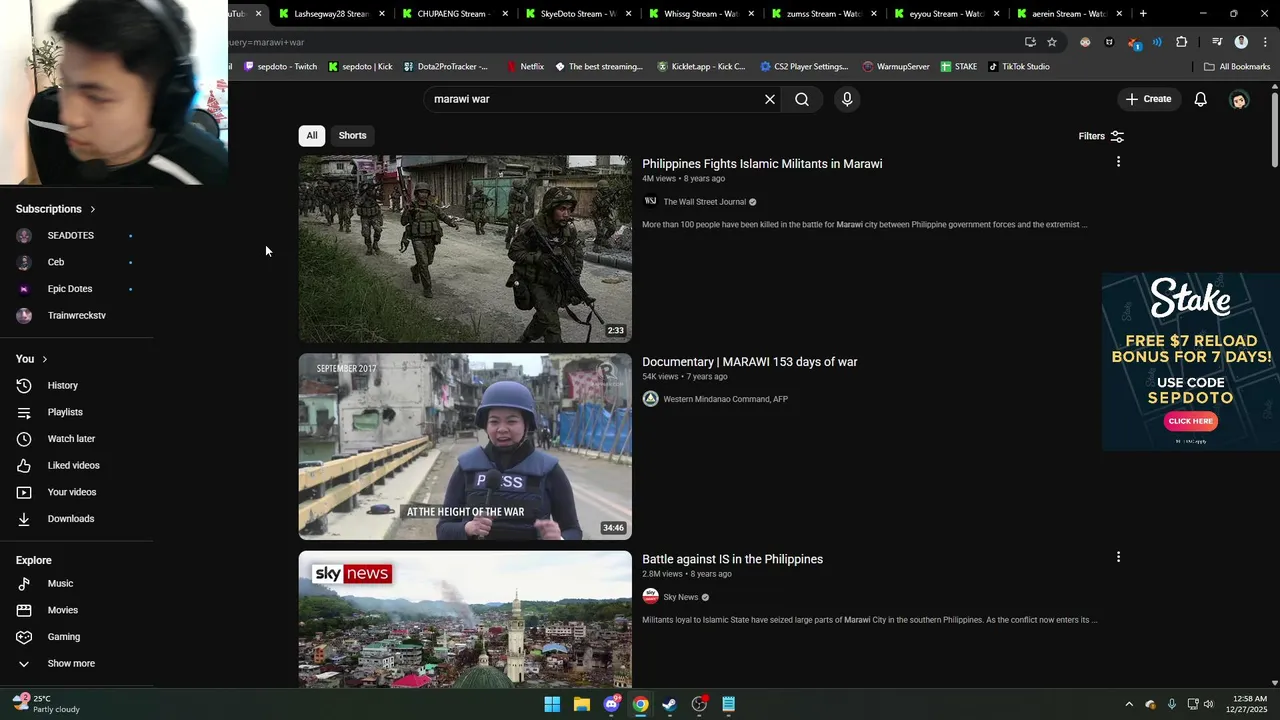The image size is (1280, 720).
Task: Visit Sky News channel link
Action: point(681,597)
